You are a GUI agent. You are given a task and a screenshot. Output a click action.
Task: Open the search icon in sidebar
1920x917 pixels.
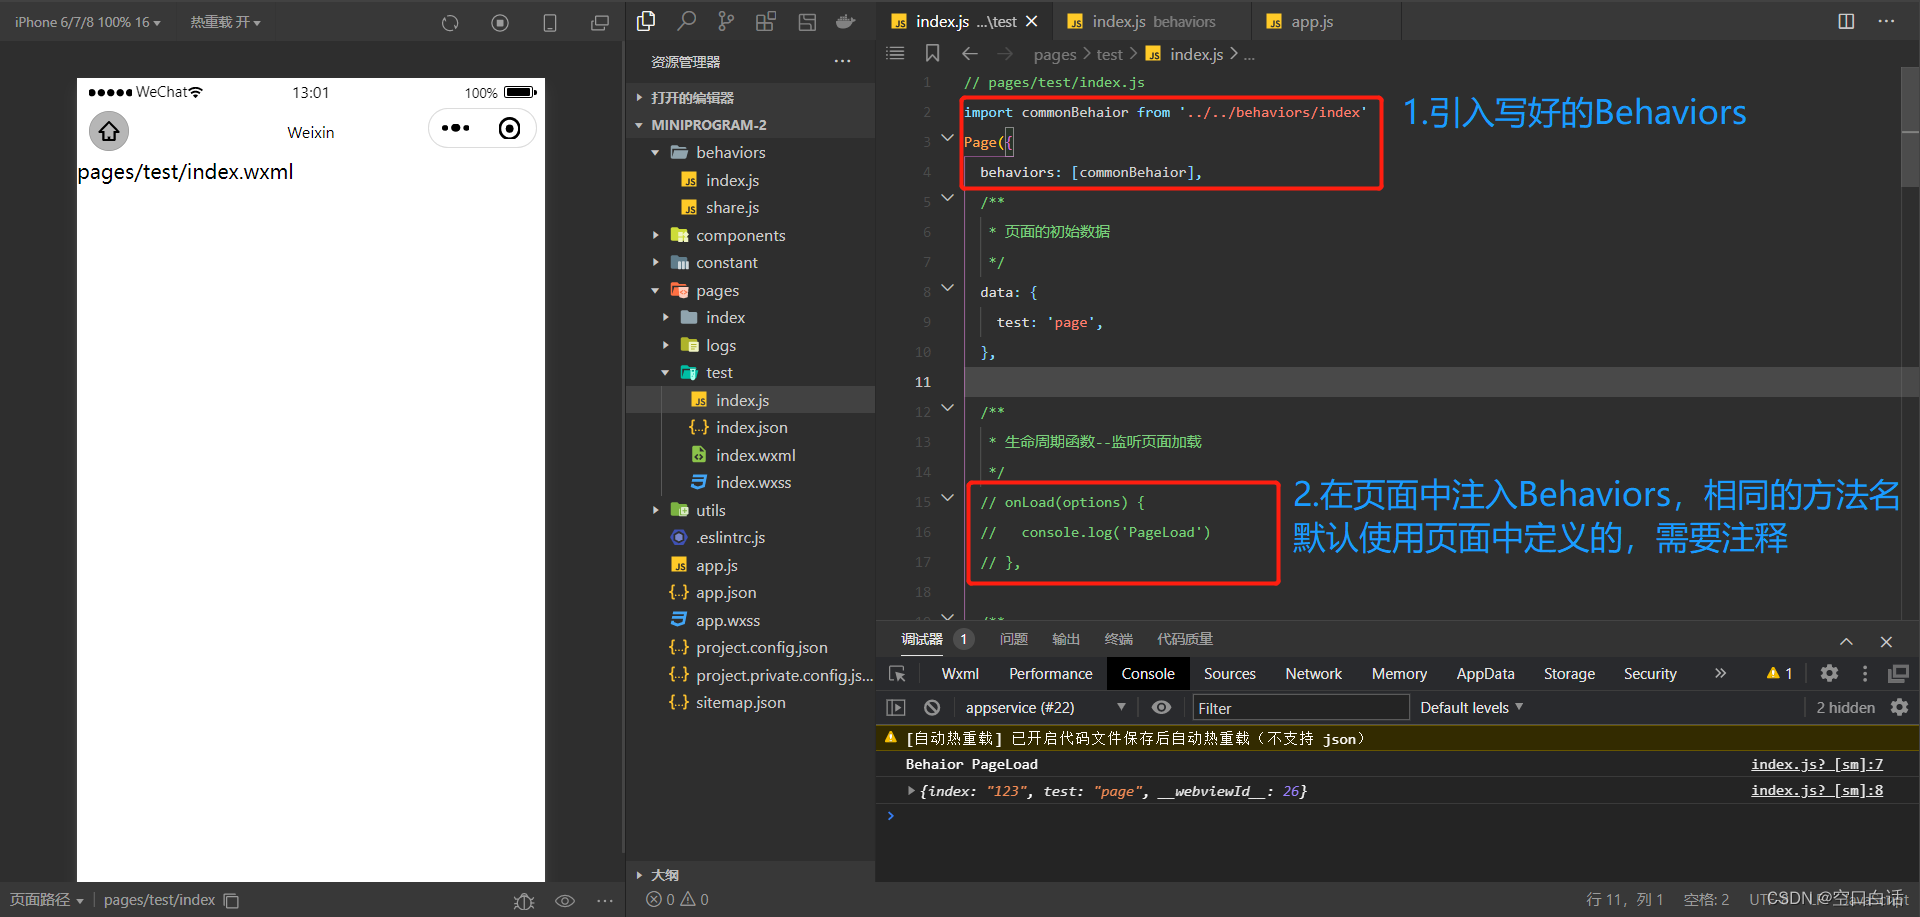coord(686,21)
